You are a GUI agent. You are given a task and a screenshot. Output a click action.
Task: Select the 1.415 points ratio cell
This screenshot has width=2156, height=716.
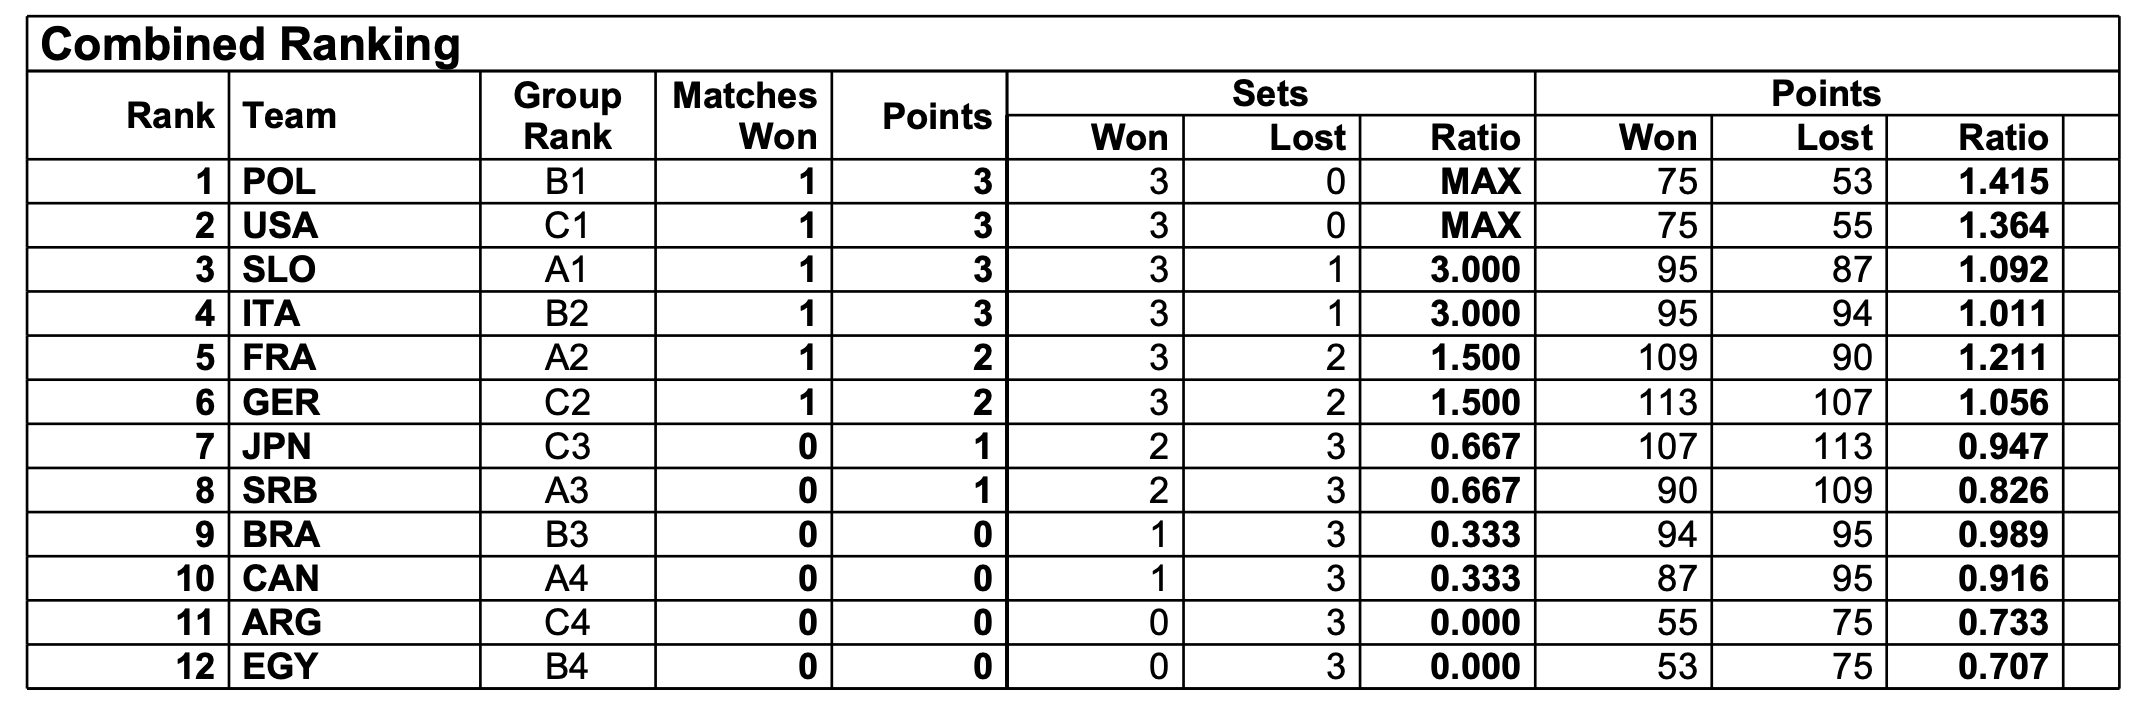point(2004,182)
